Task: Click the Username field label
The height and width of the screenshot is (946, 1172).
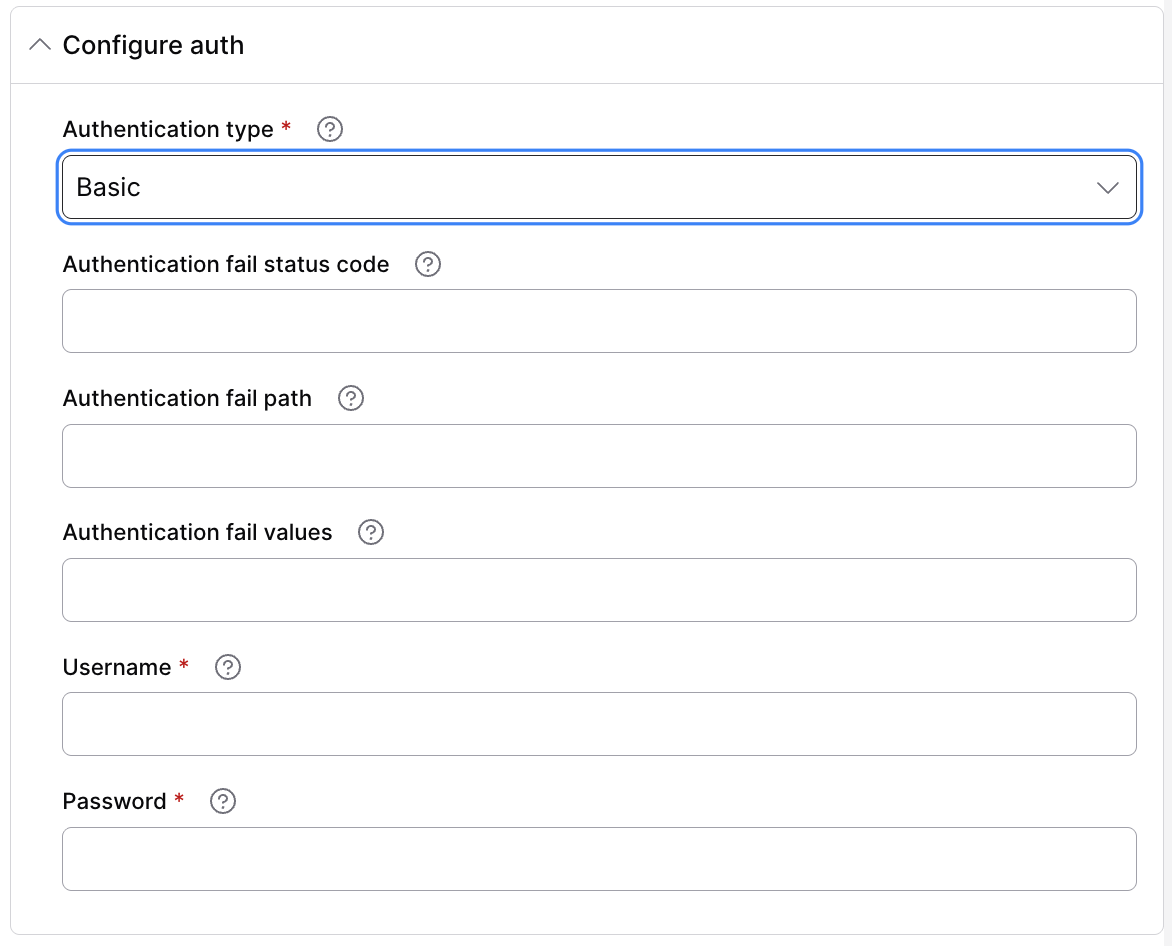Action: (x=117, y=667)
